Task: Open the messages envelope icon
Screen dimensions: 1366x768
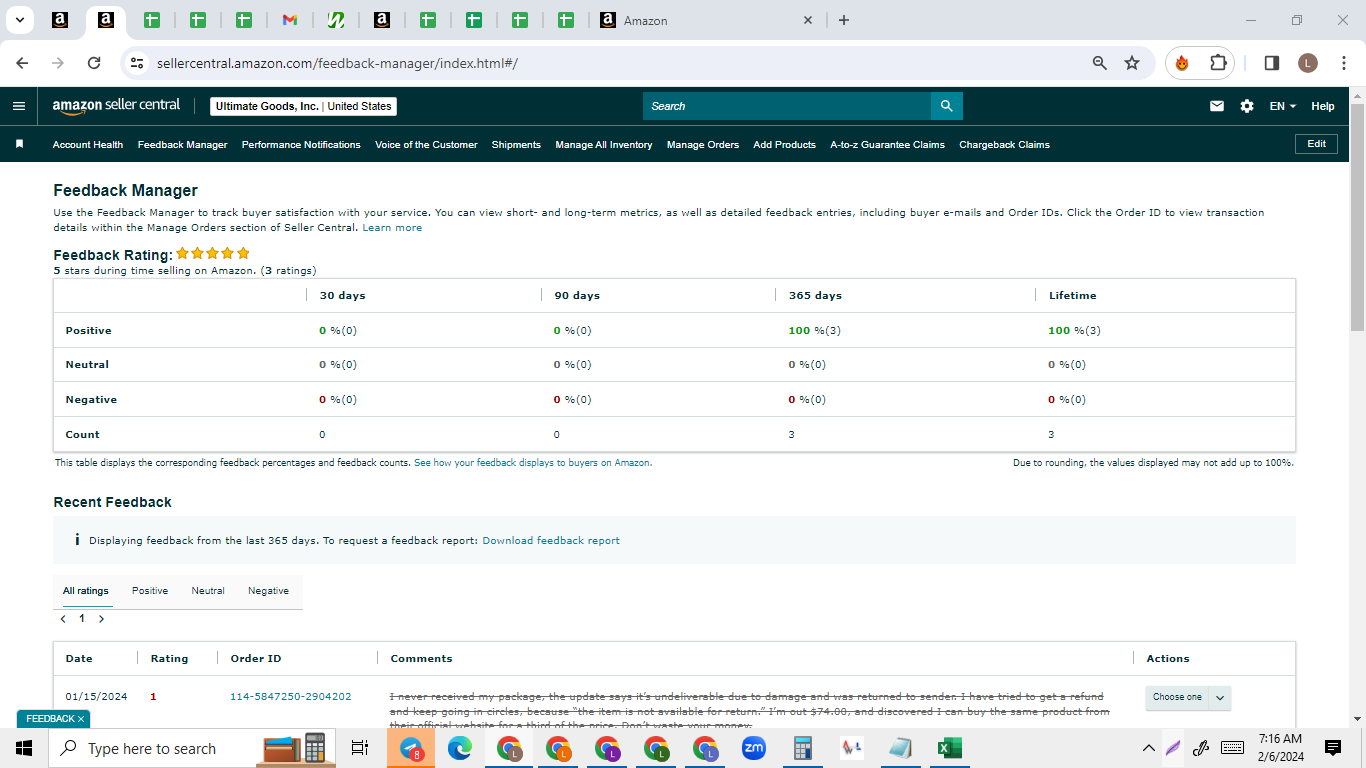Action: (x=1217, y=106)
